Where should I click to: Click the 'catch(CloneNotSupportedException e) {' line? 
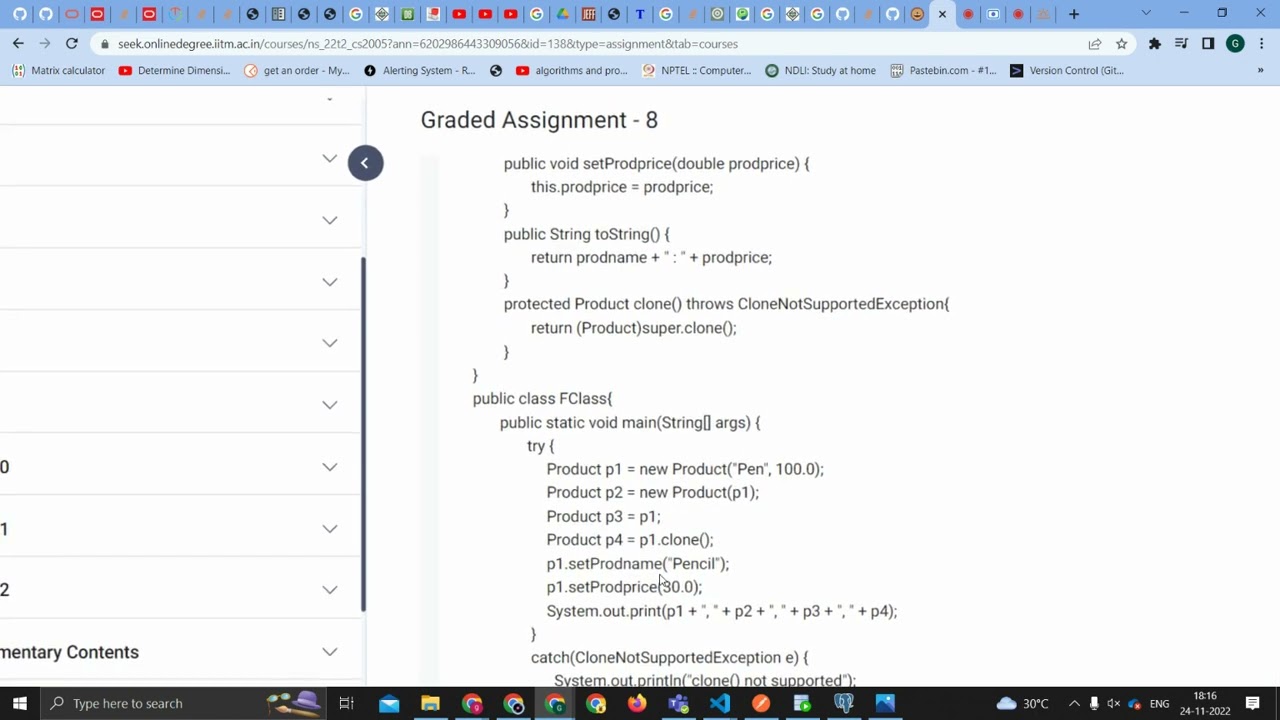click(669, 658)
